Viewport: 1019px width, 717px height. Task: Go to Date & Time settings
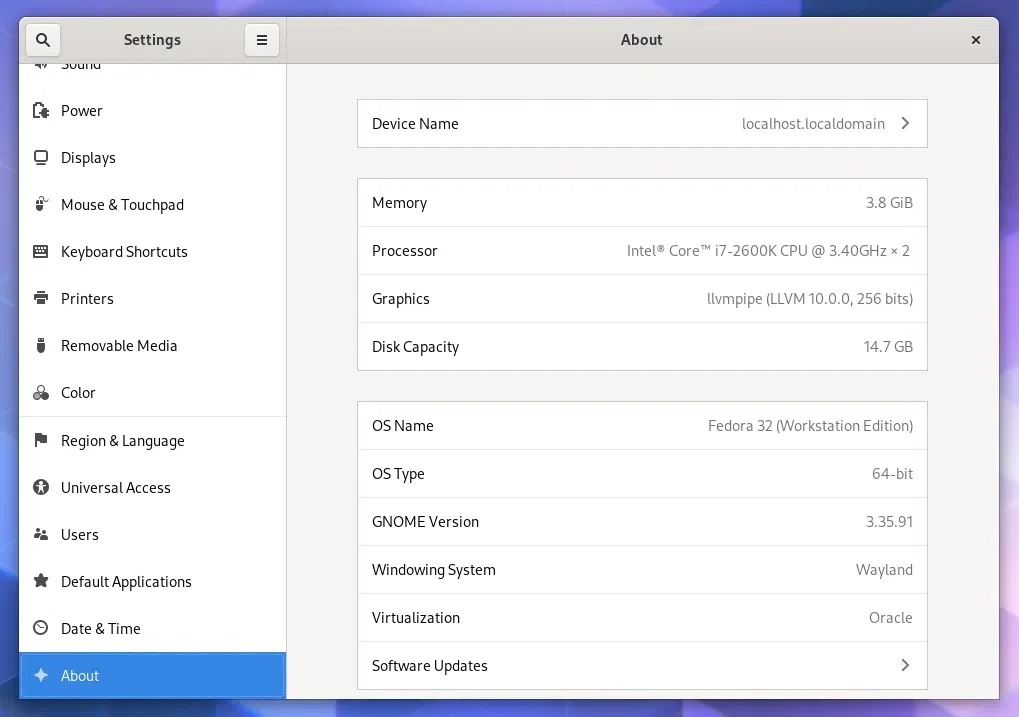pyautogui.click(x=153, y=629)
